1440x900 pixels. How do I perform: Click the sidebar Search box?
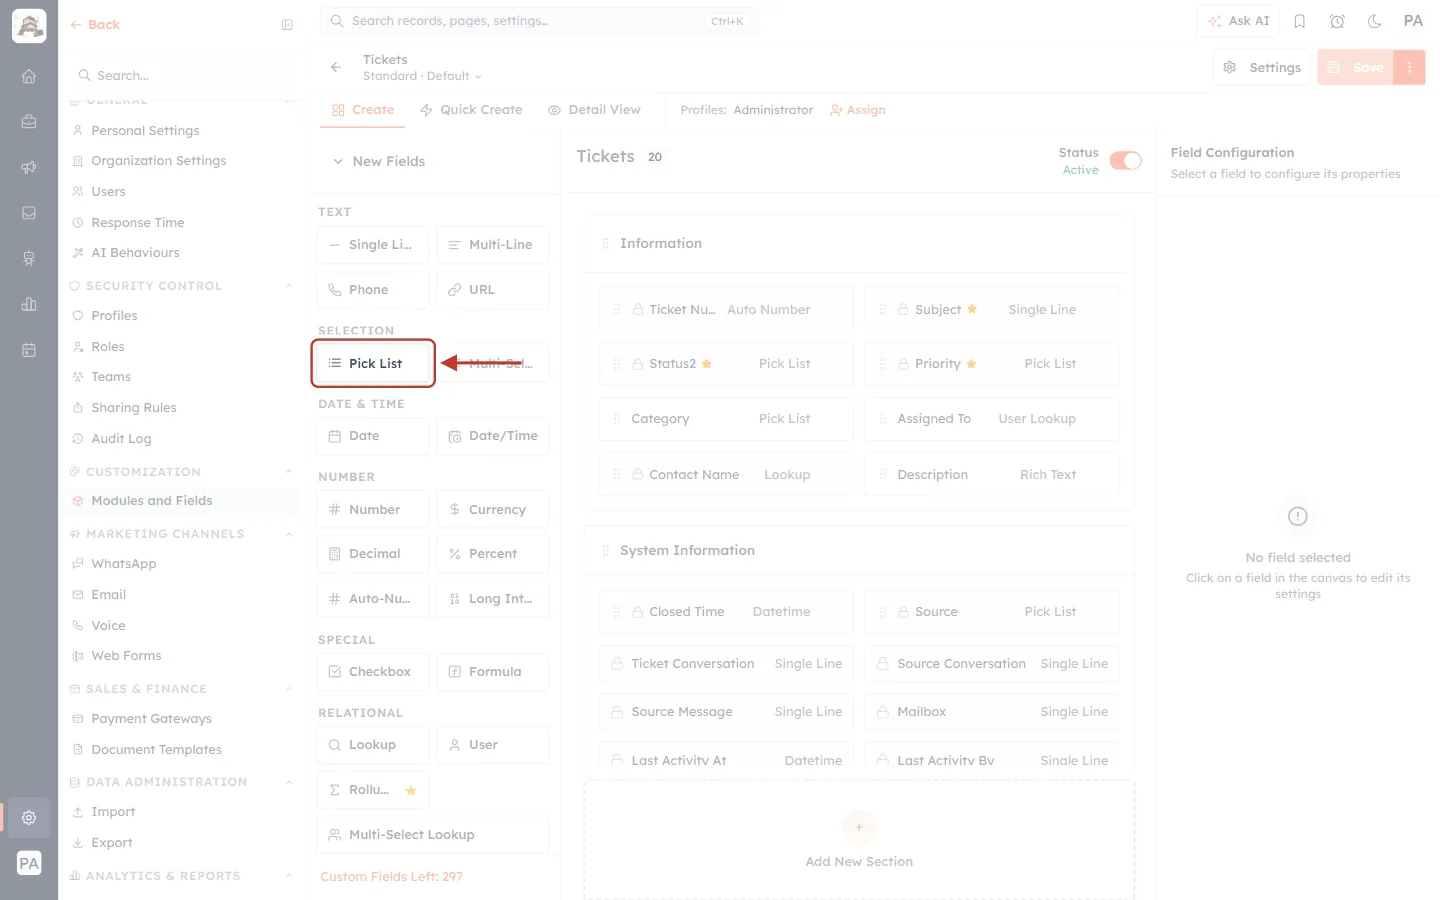[181, 75]
